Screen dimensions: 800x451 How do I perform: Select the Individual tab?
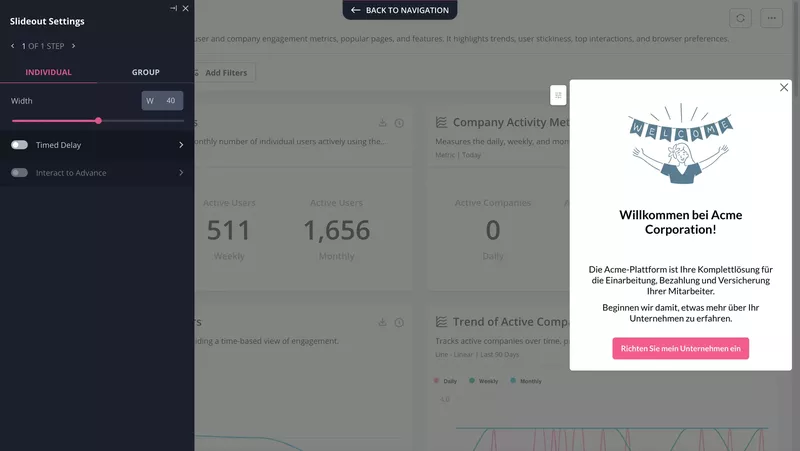pyautogui.click(x=48, y=72)
